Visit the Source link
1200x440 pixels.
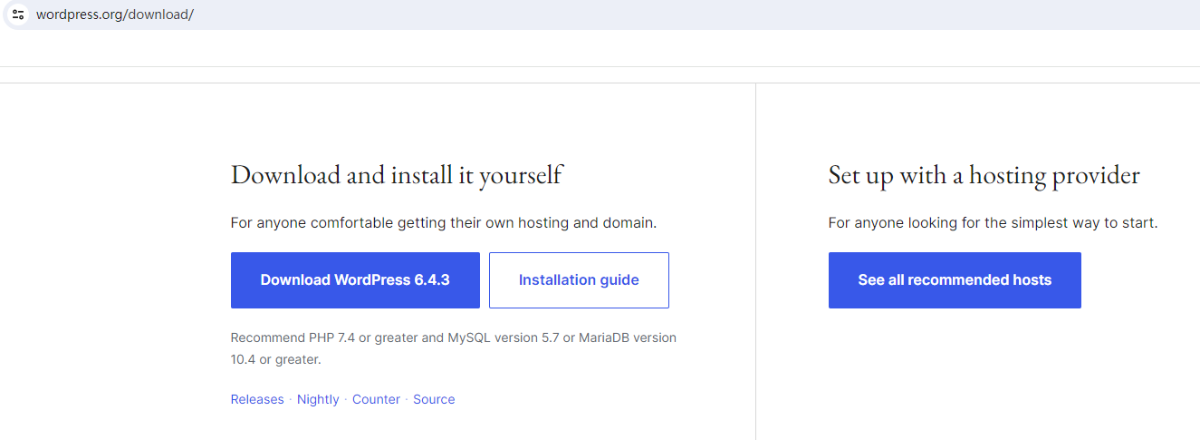click(434, 399)
